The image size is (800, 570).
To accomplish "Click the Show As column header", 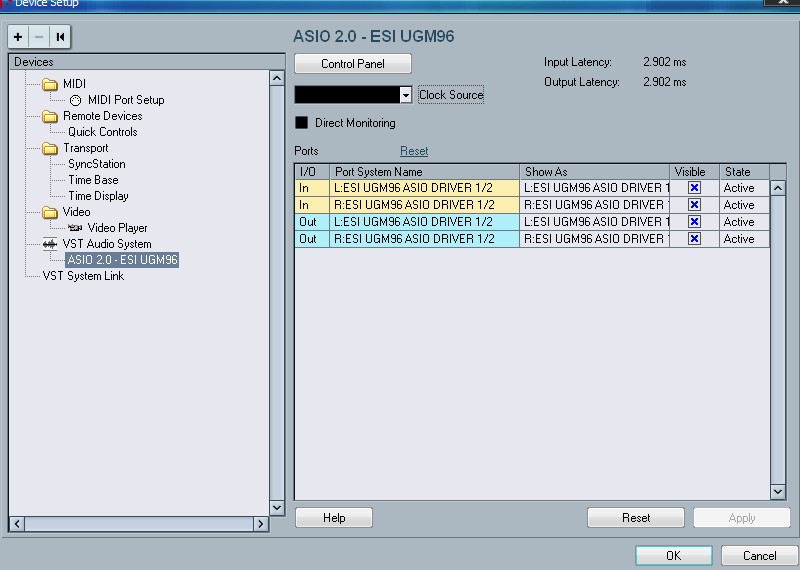I will pyautogui.click(x=594, y=172).
